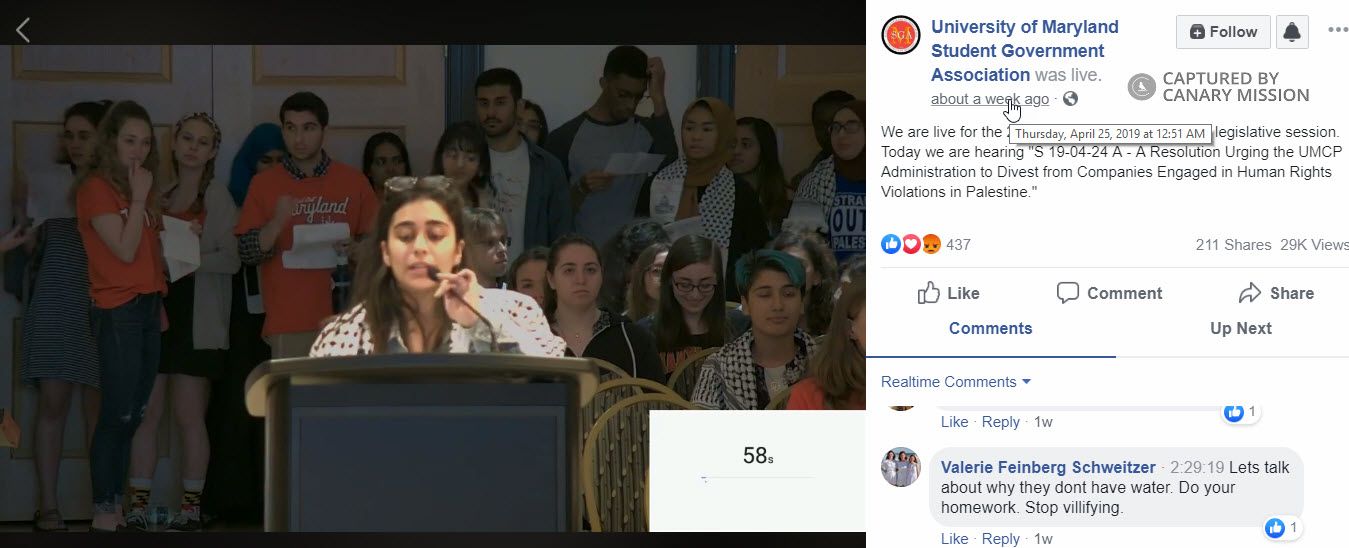1349x548 pixels.
Task: Open the SGA page profile picture
Action: click(900, 35)
